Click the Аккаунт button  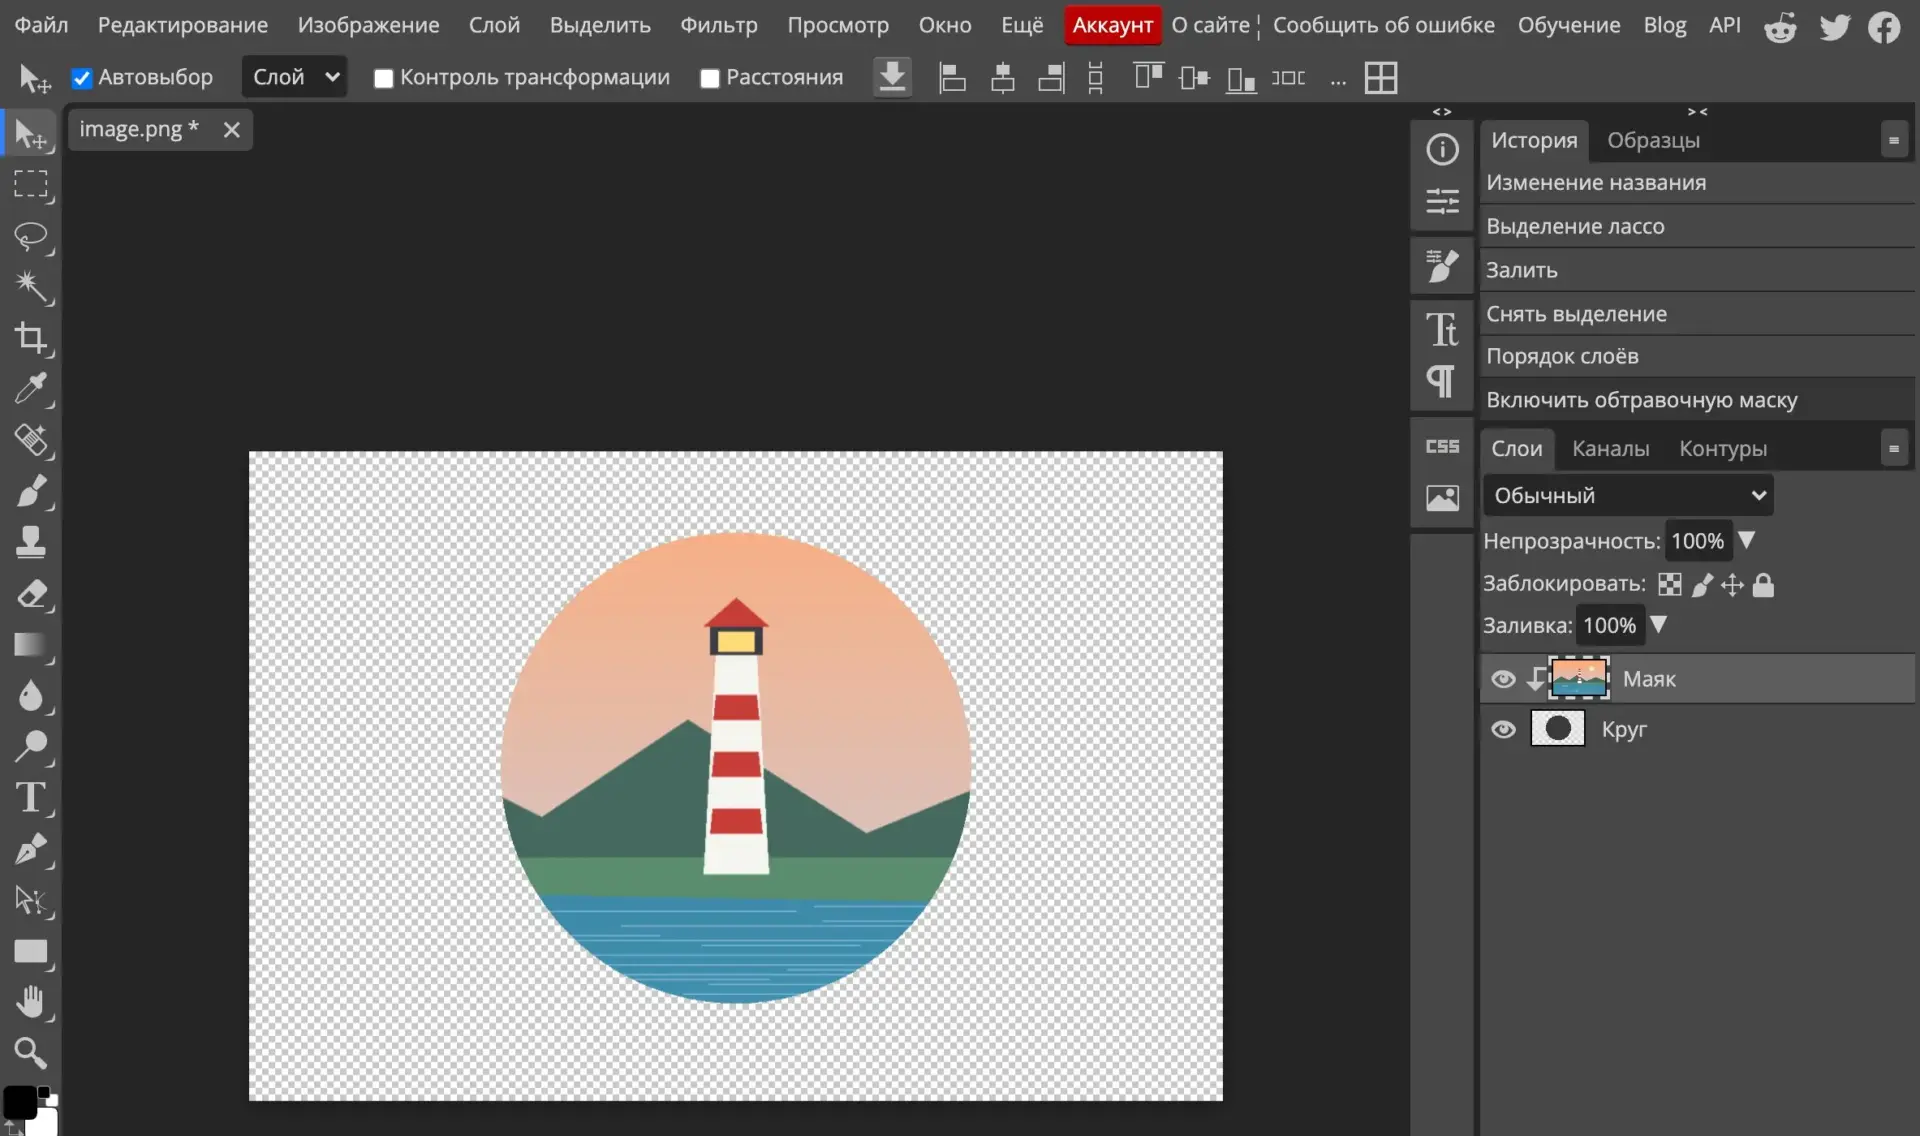pyautogui.click(x=1112, y=25)
